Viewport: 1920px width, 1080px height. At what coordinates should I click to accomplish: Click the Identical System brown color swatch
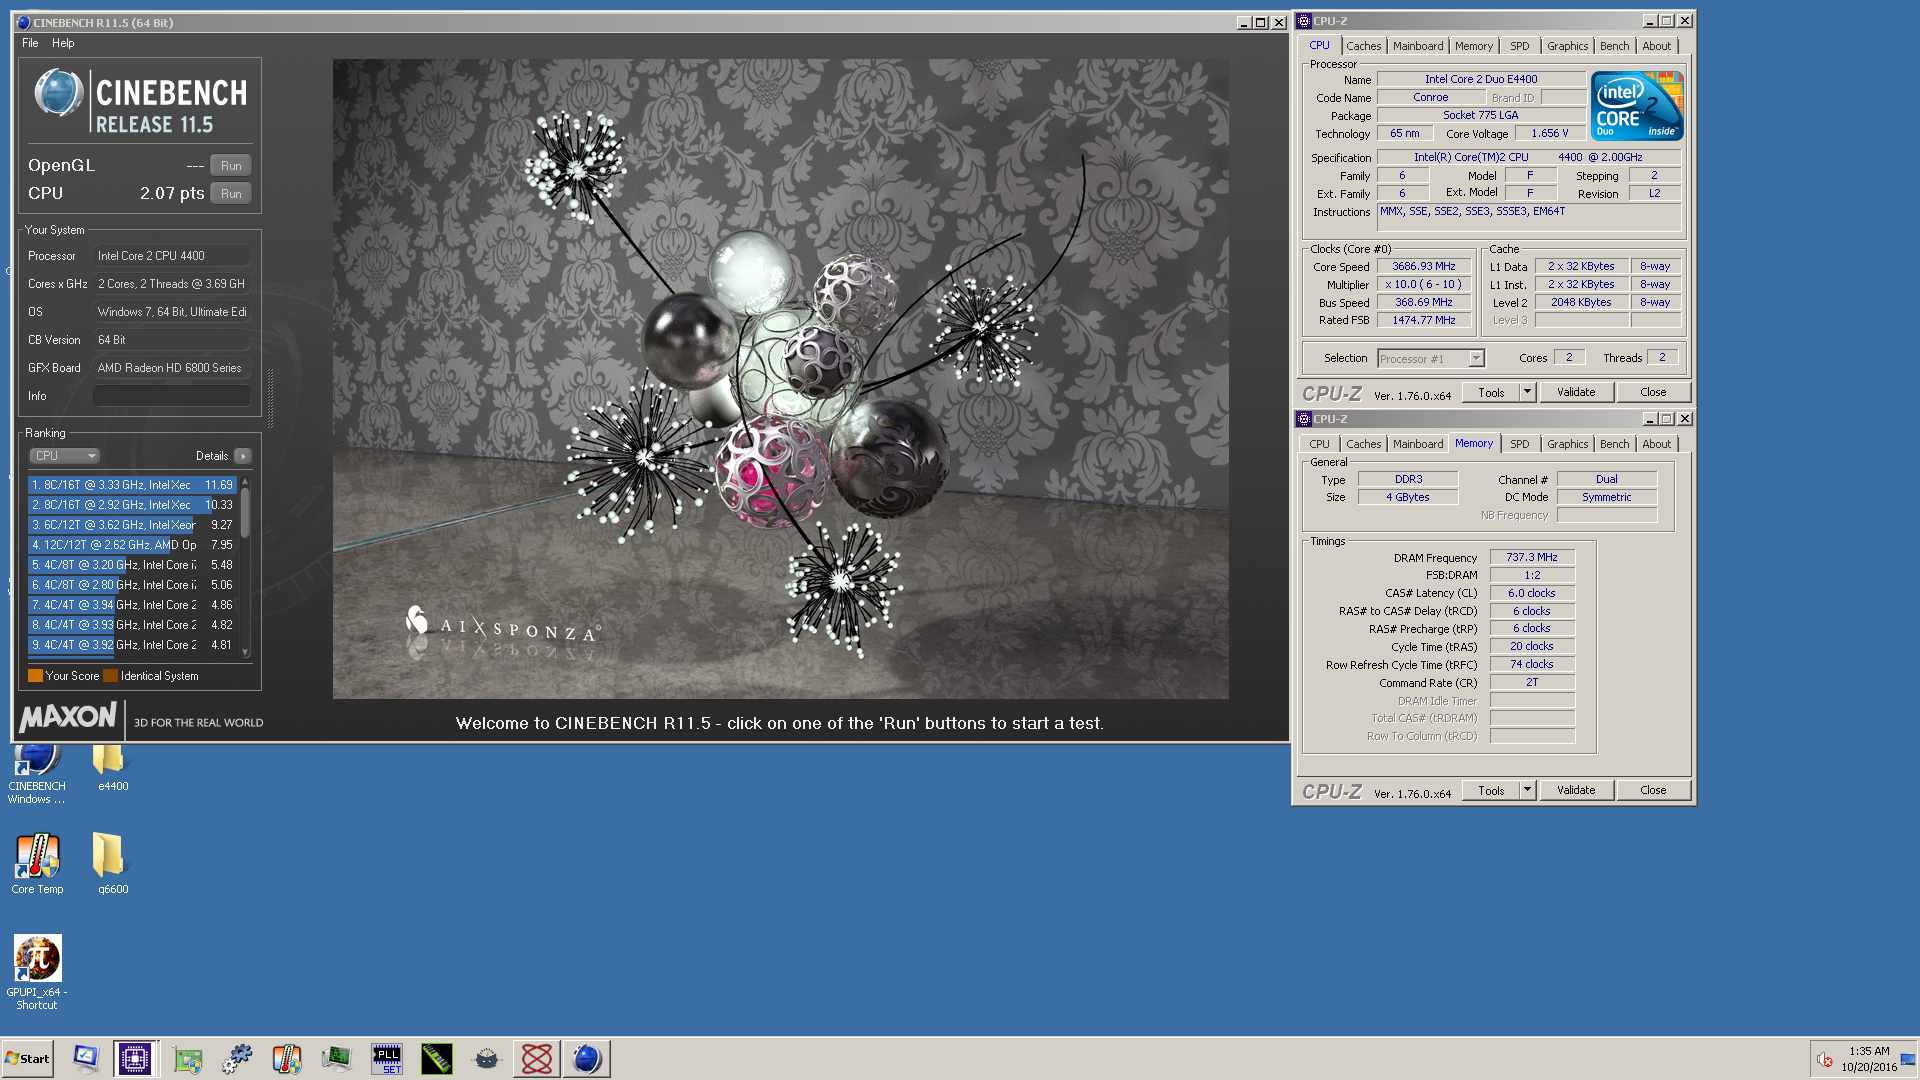[x=110, y=676]
